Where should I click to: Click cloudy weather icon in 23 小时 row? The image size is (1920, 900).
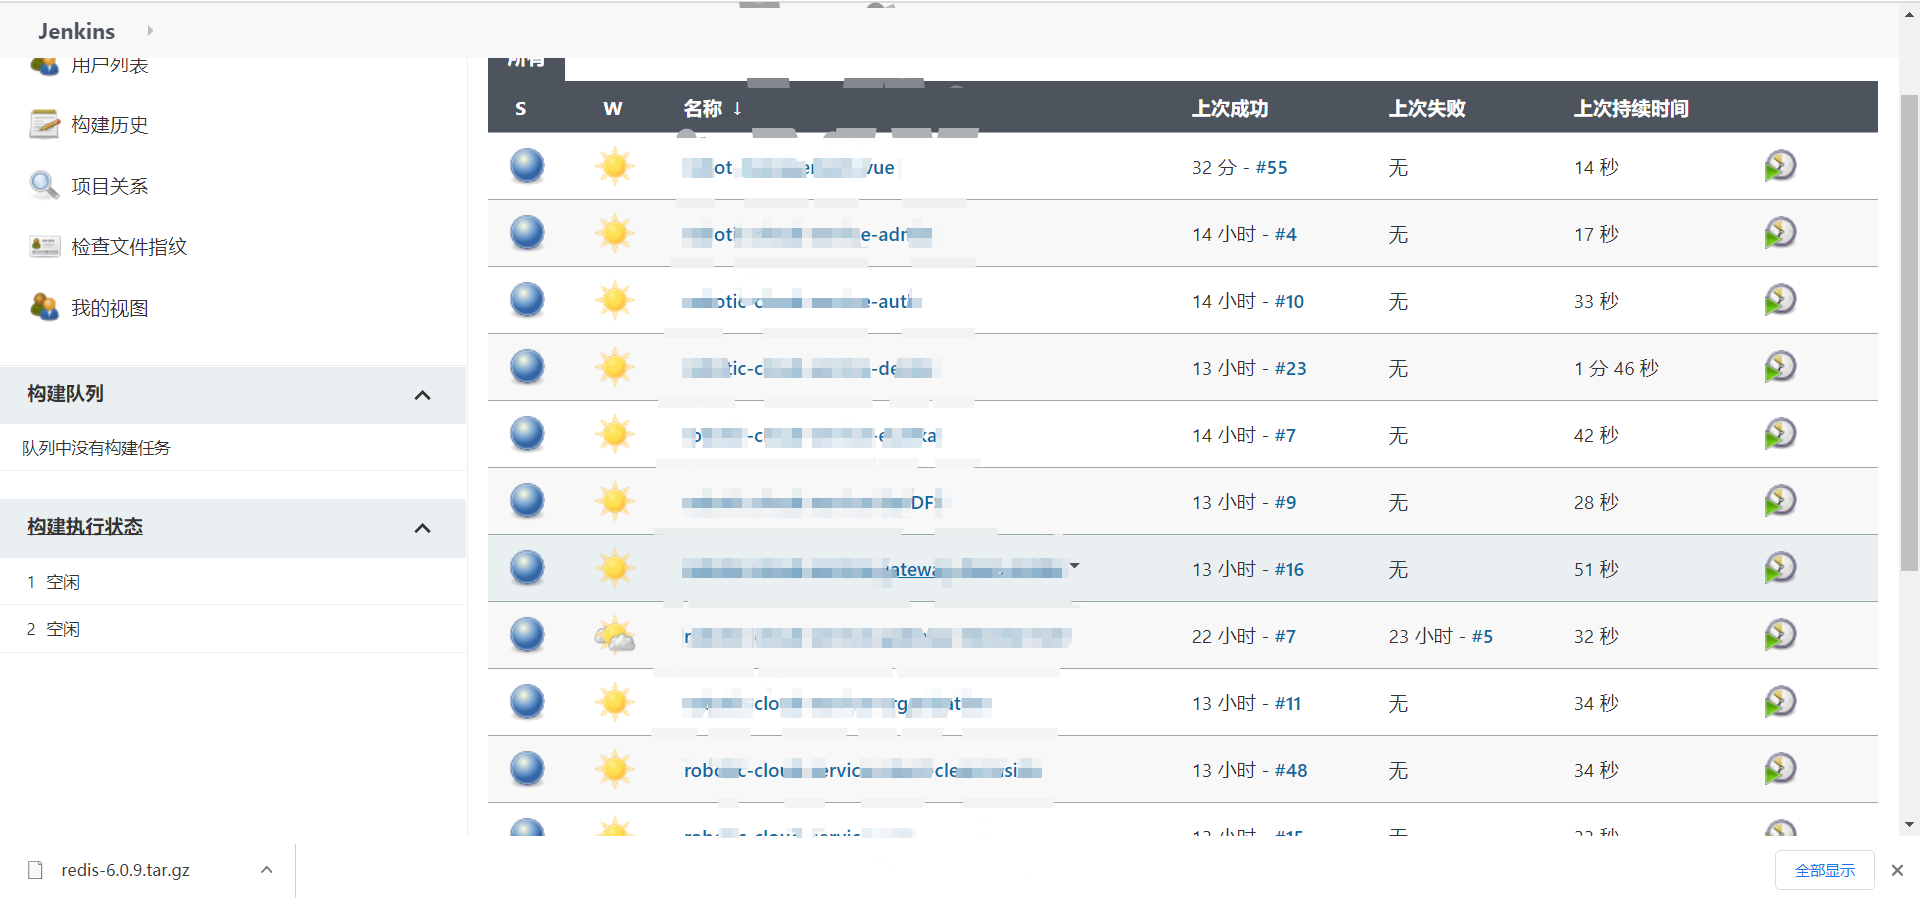(x=615, y=635)
